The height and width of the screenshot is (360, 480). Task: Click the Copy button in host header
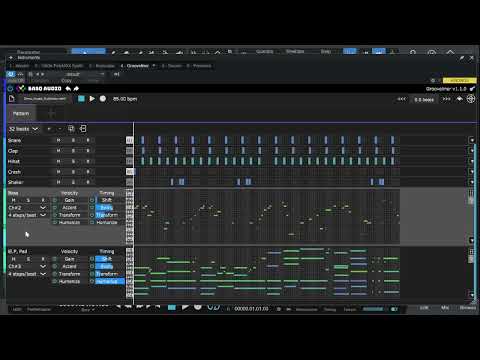(66, 81)
